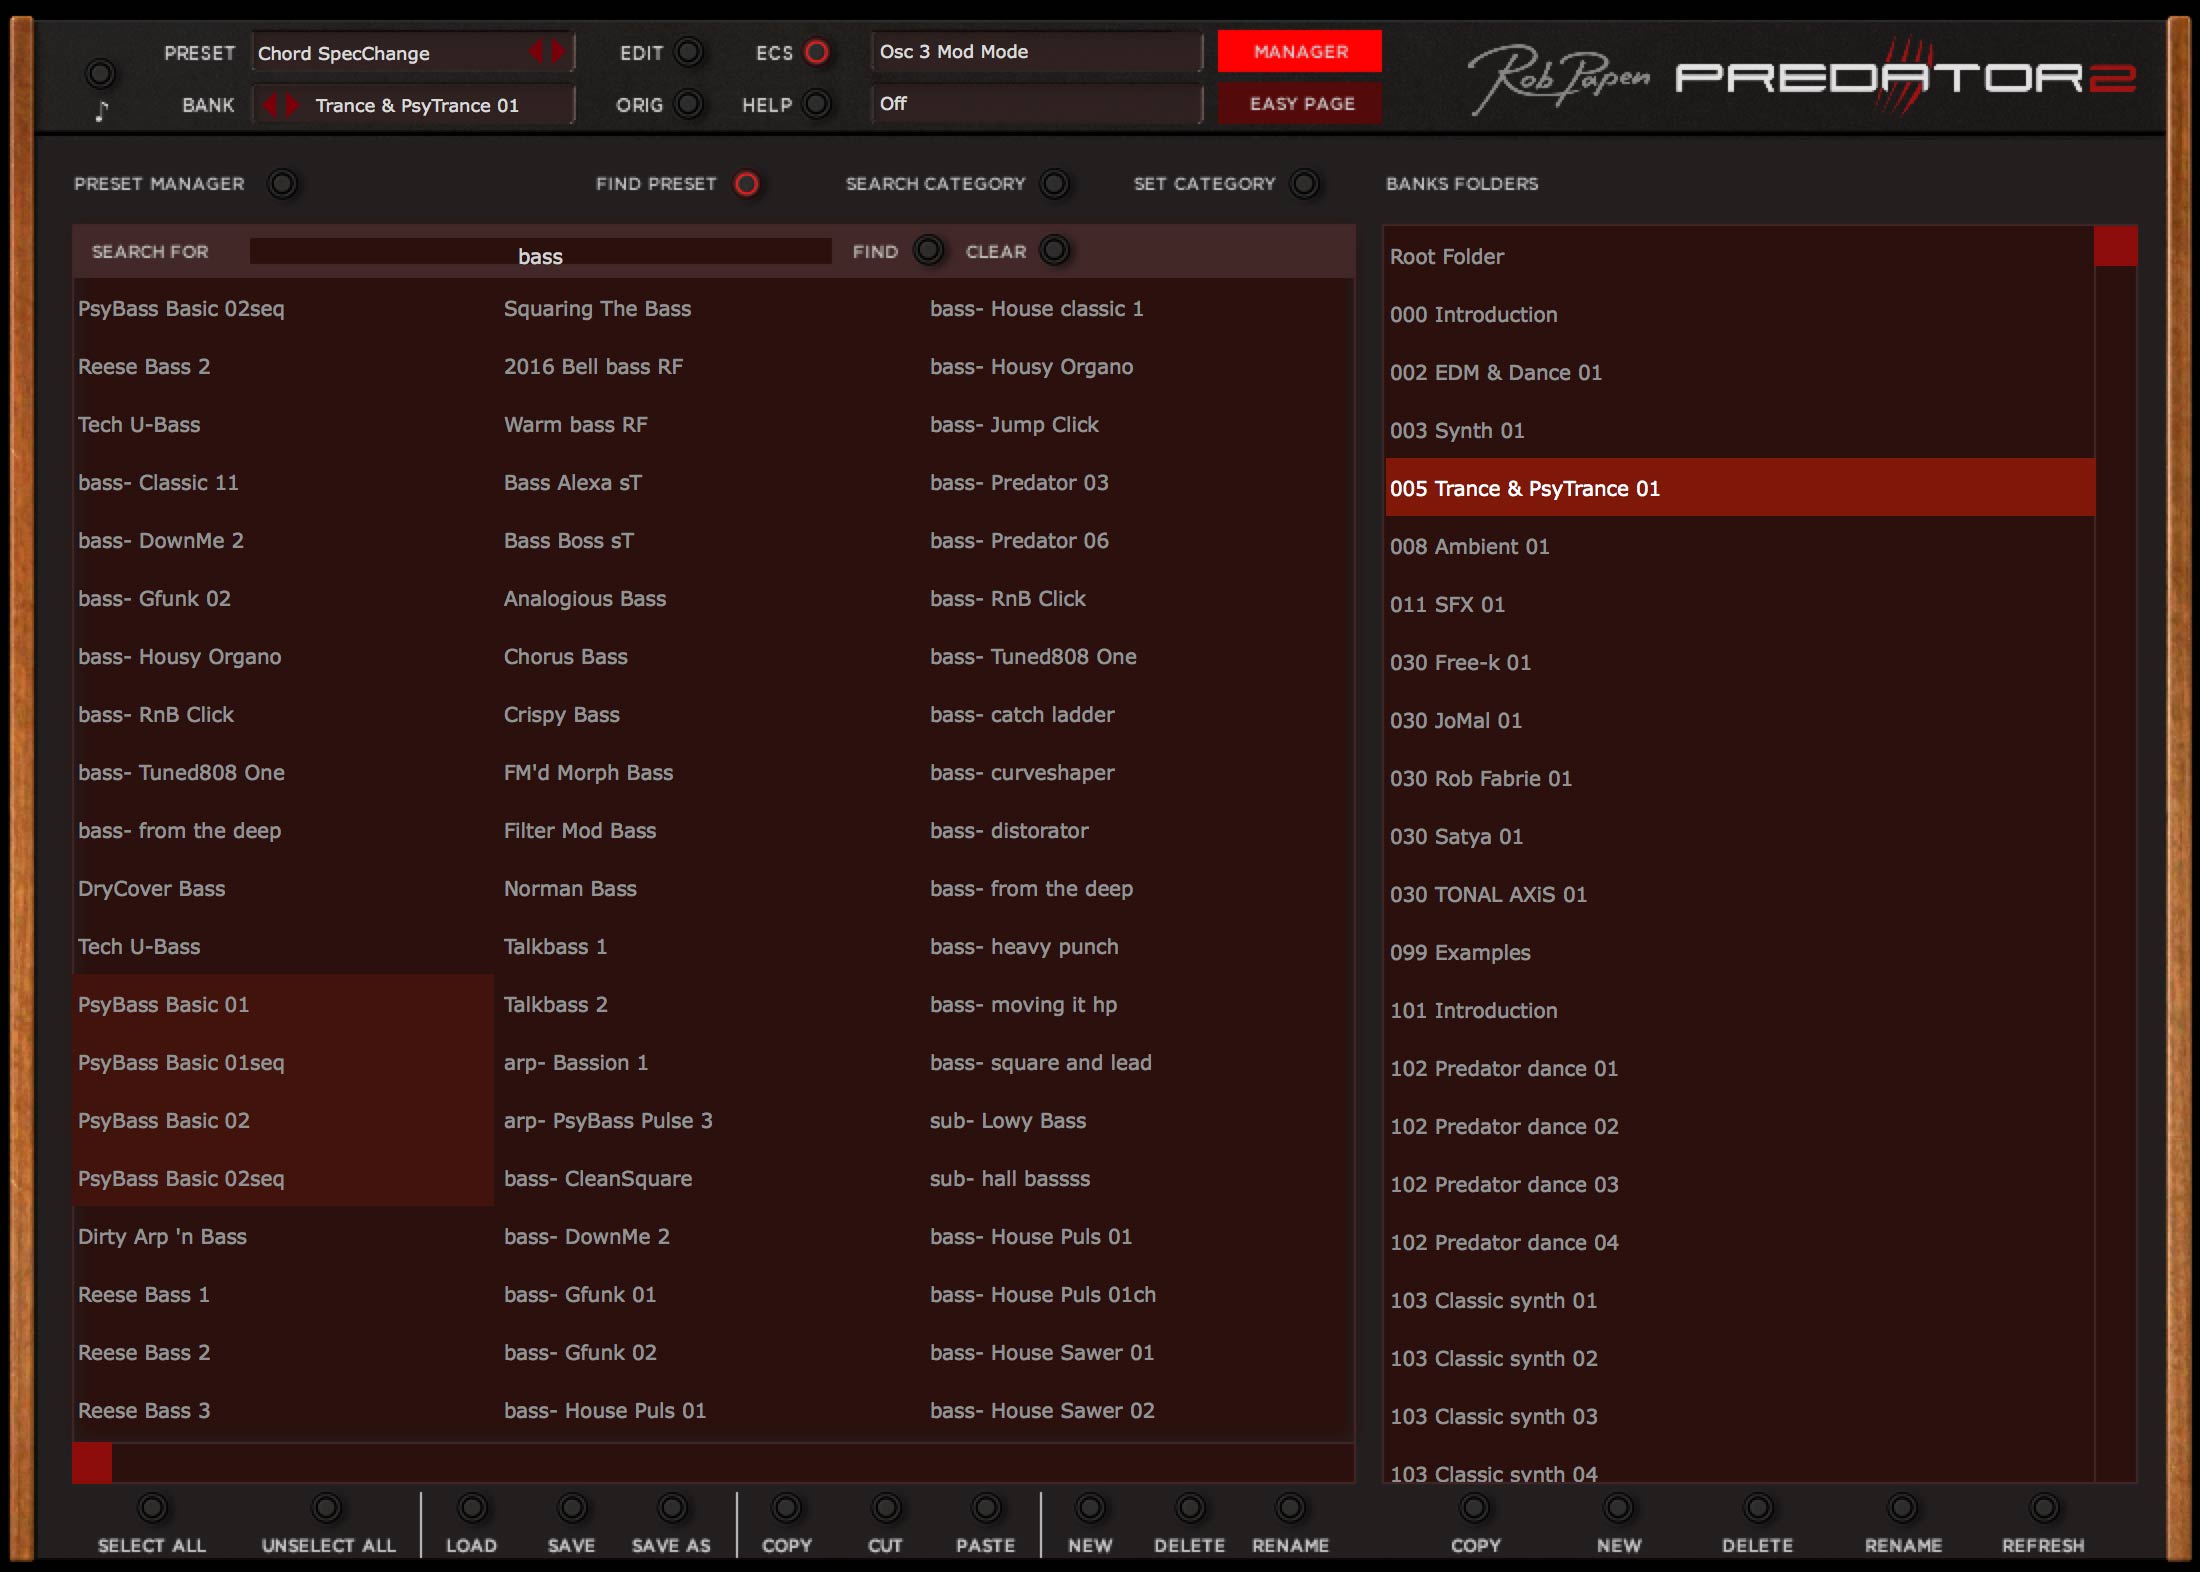Screen dimensions: 2200x1572
Task: Click the music note icon
Action: point(101,111)
